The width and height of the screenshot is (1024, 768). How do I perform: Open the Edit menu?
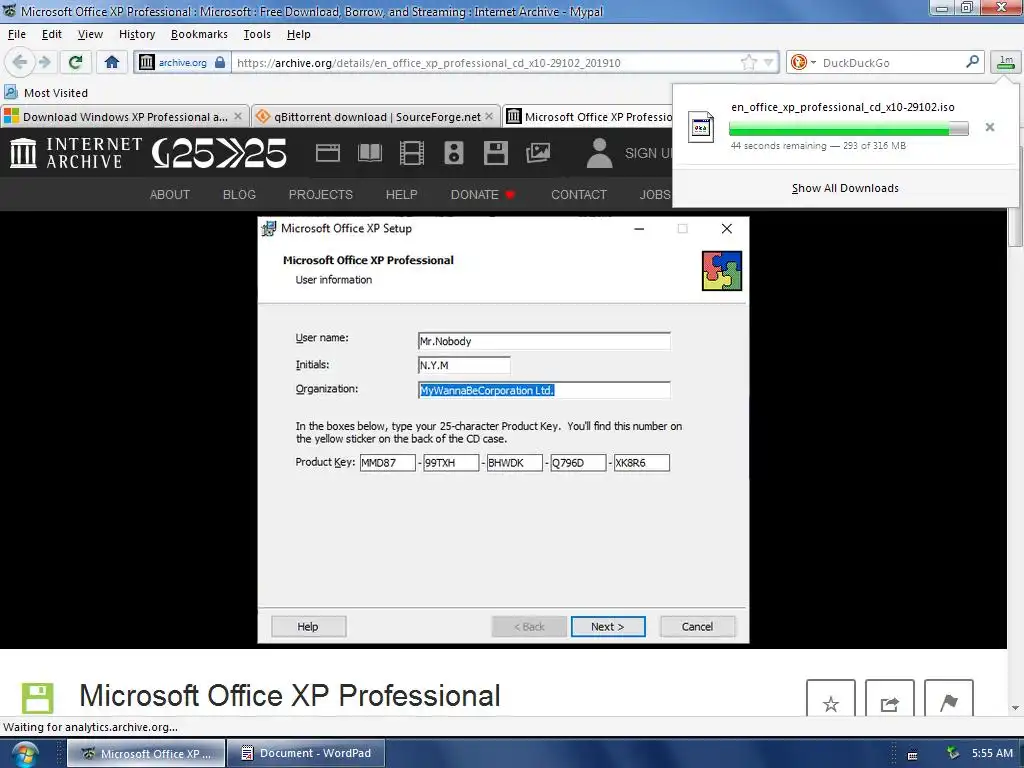coord(52,34)
